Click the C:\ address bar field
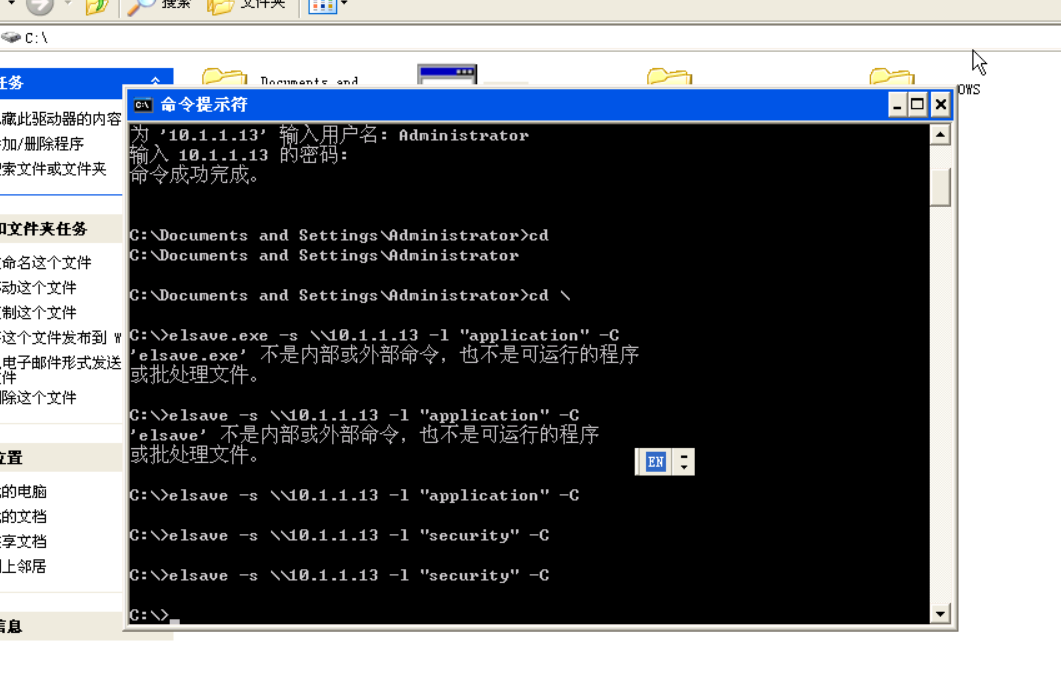 click(x=530, y=38)
